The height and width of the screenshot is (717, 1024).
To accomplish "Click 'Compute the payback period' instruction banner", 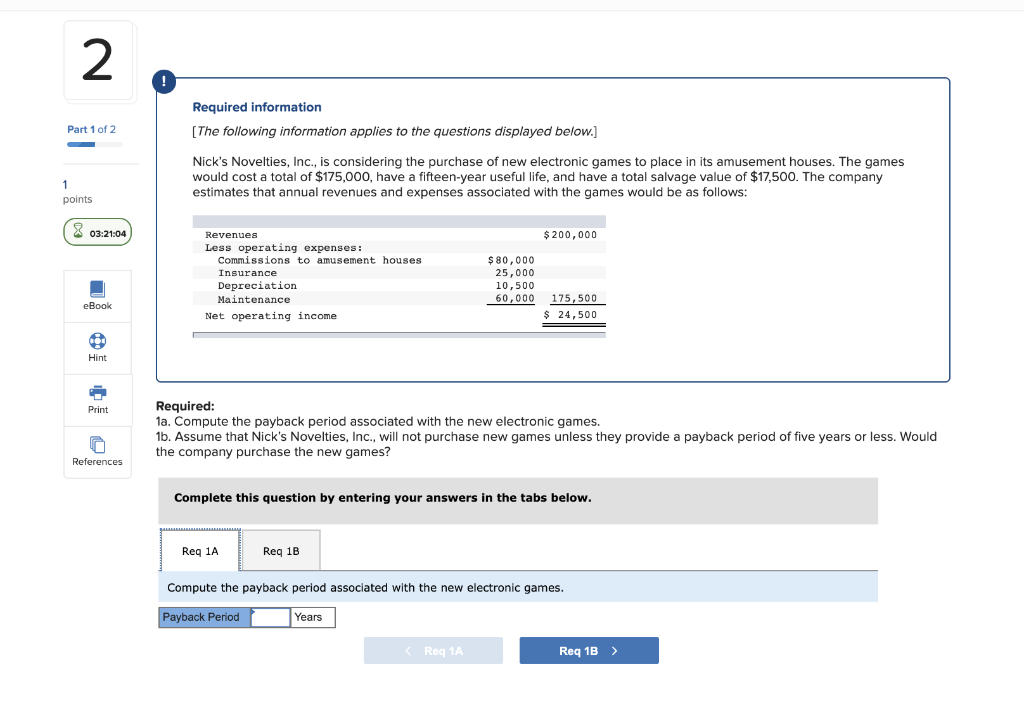I will (518, 588).
